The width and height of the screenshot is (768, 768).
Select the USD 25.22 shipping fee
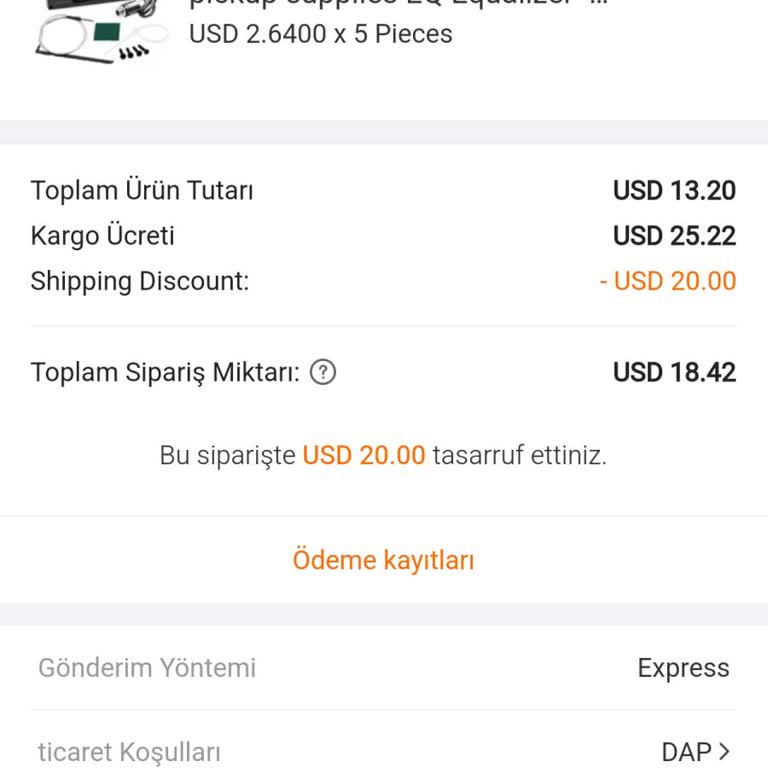[x=674, y=236]
